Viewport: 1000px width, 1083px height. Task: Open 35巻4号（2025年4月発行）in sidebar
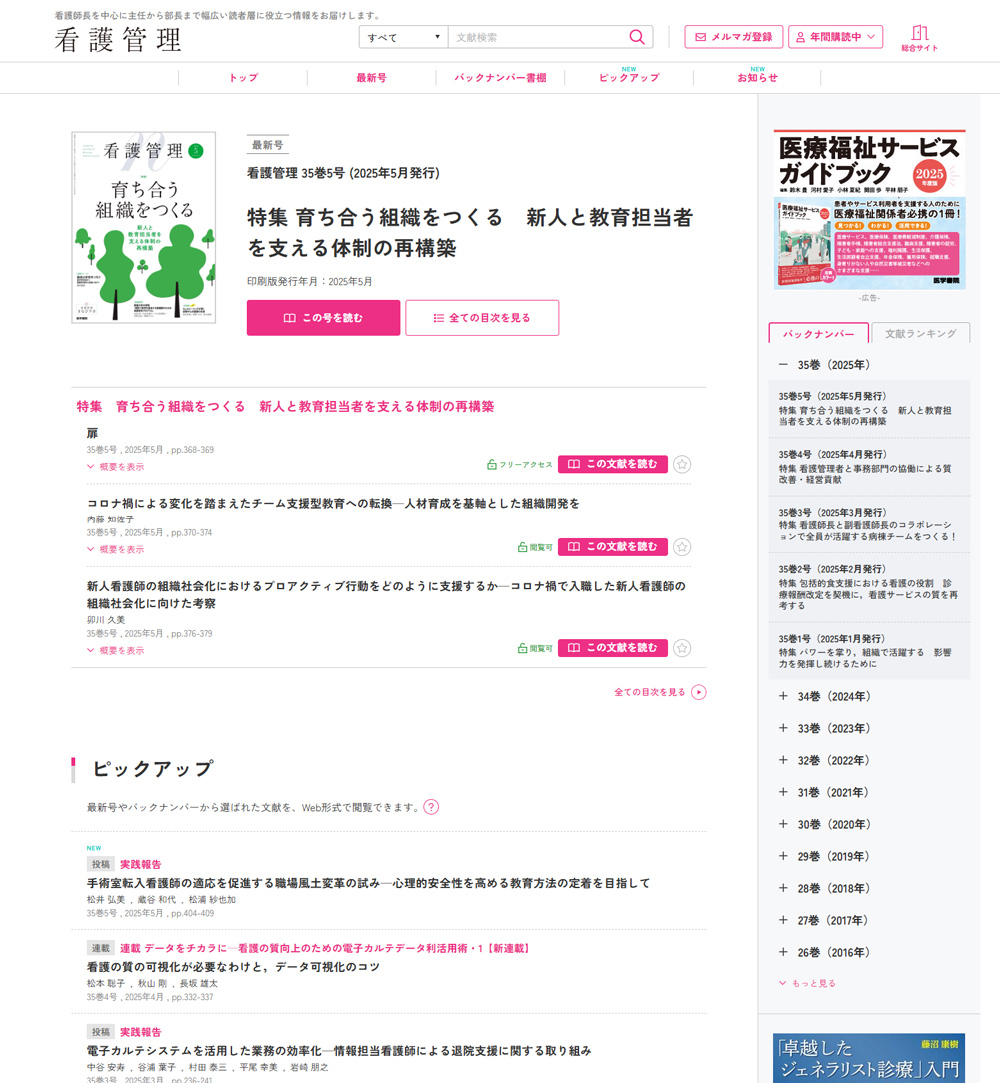(x=869, y=467)
